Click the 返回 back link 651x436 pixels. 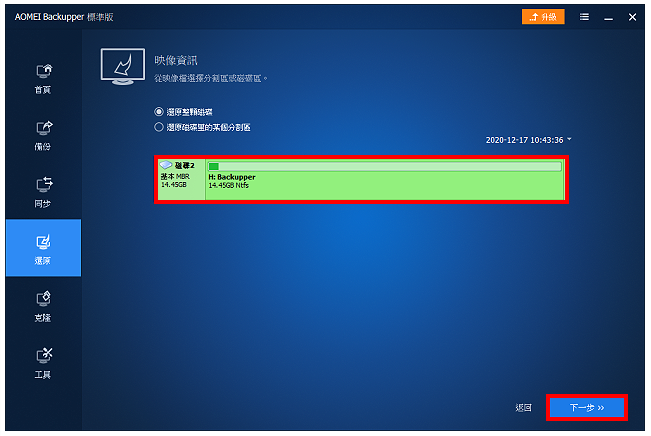523,407
